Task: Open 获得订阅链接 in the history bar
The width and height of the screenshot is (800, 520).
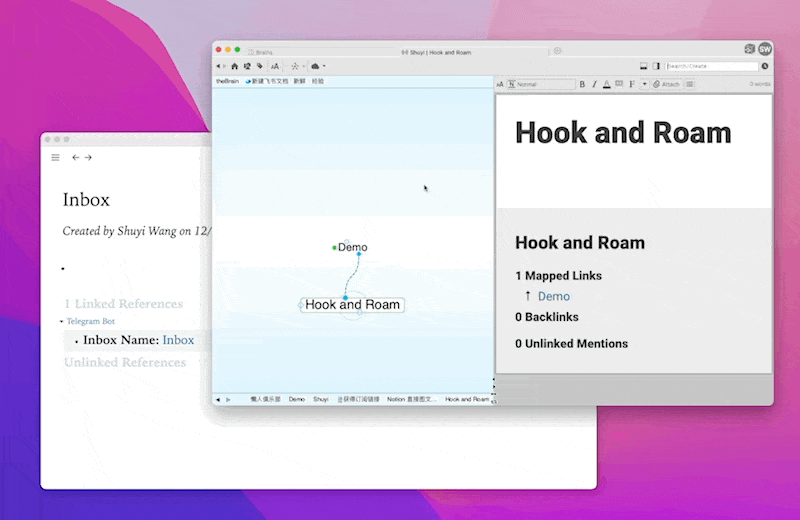Action: [x=358, y=400]
